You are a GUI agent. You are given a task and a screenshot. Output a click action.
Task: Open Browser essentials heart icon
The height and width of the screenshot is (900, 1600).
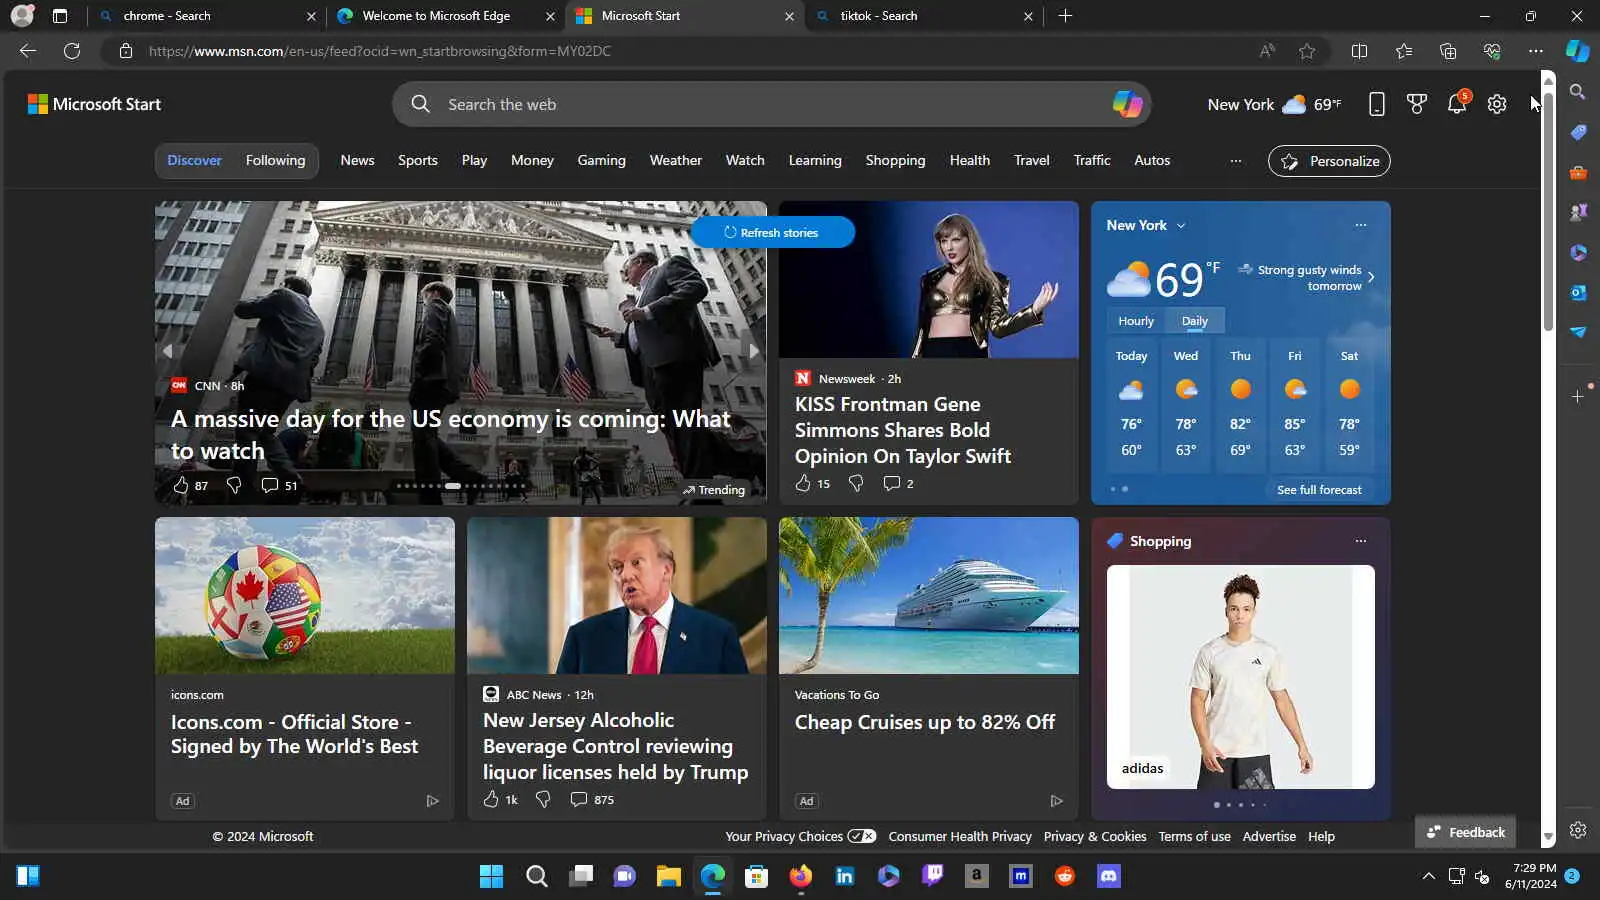pos(1492,51)
